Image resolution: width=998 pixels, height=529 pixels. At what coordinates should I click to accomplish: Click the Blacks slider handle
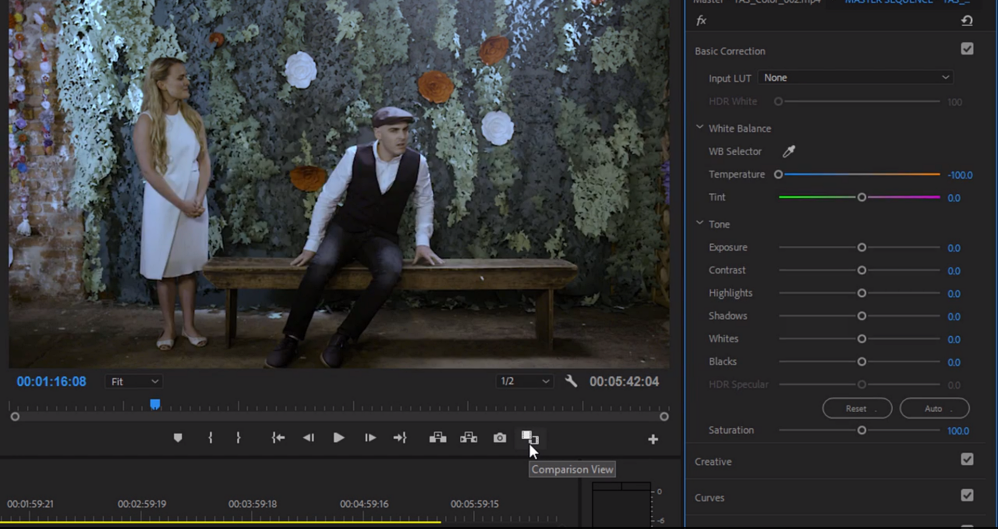click(x=862, y=362)
